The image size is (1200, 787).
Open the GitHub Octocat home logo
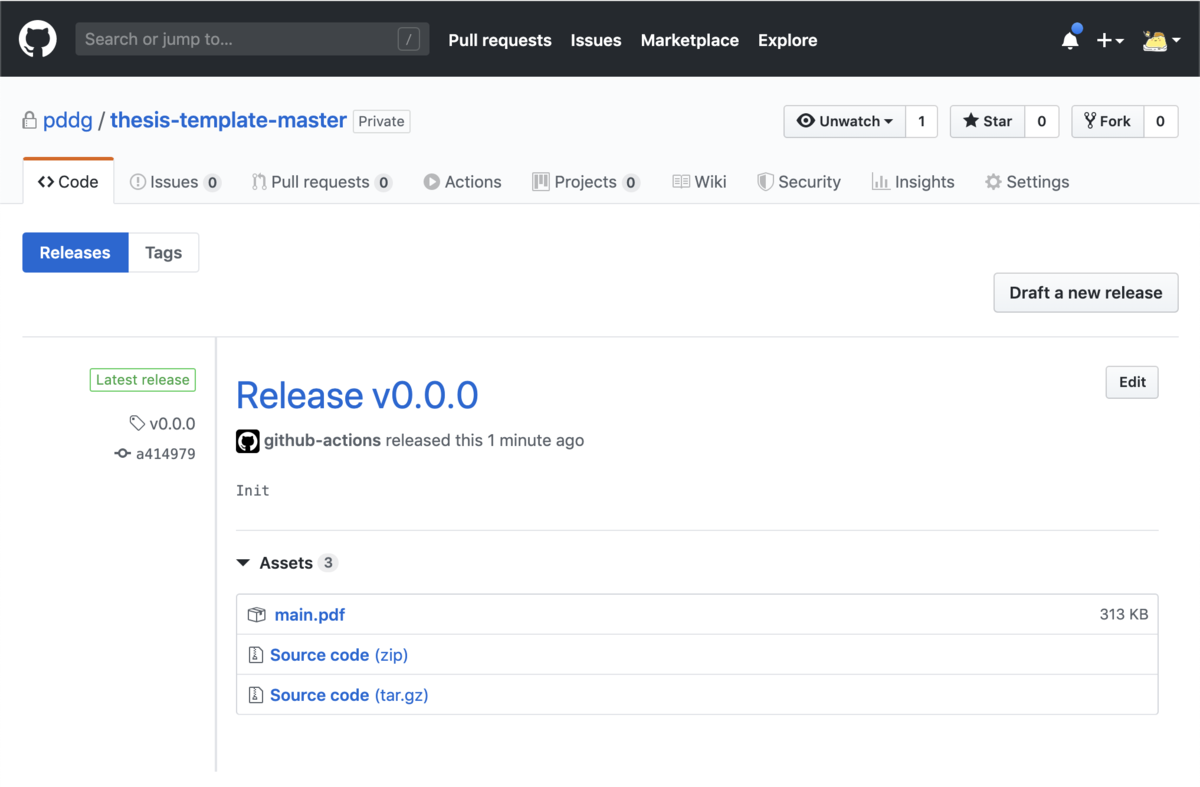pyautogui.click(x=38, y=39)
